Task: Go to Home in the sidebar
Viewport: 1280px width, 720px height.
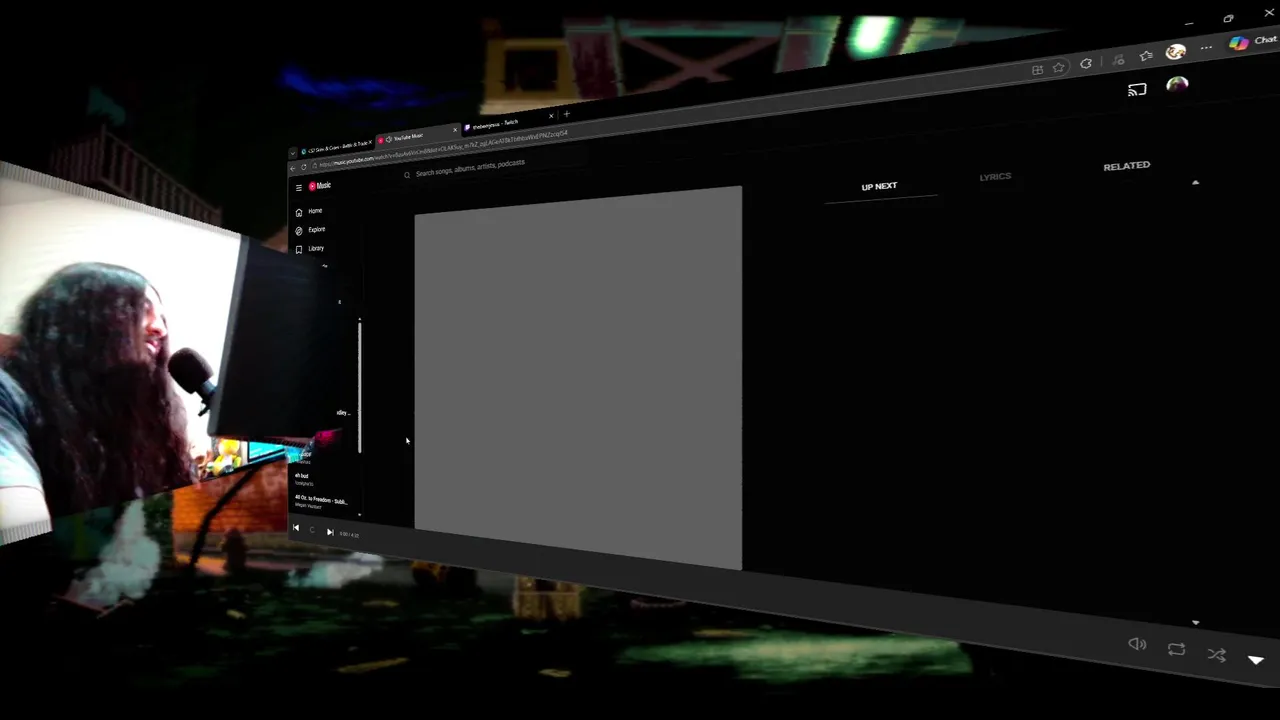Action: click(309, 212)
